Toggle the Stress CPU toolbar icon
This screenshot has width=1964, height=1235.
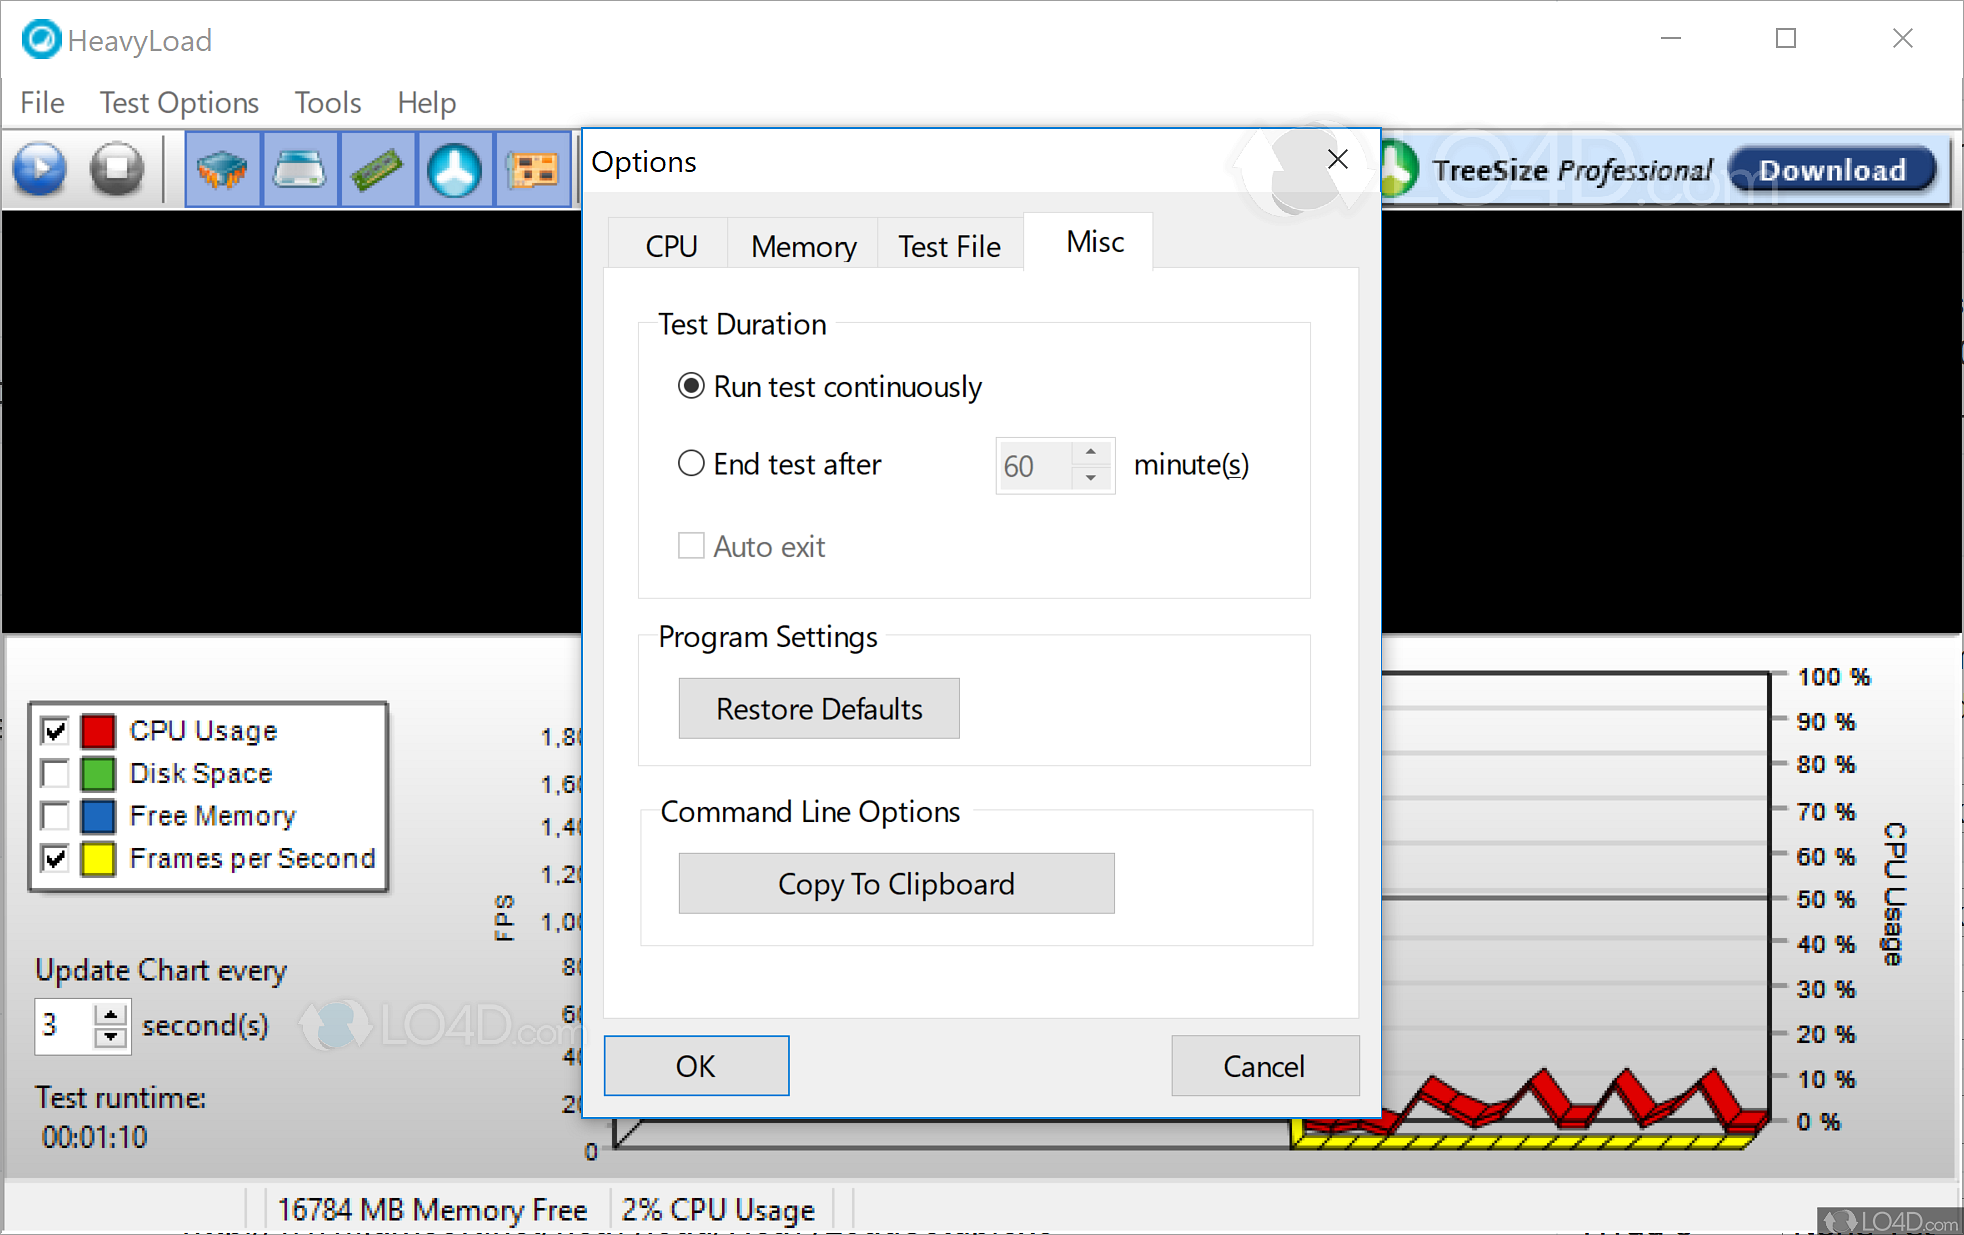[x=222, y=169]
